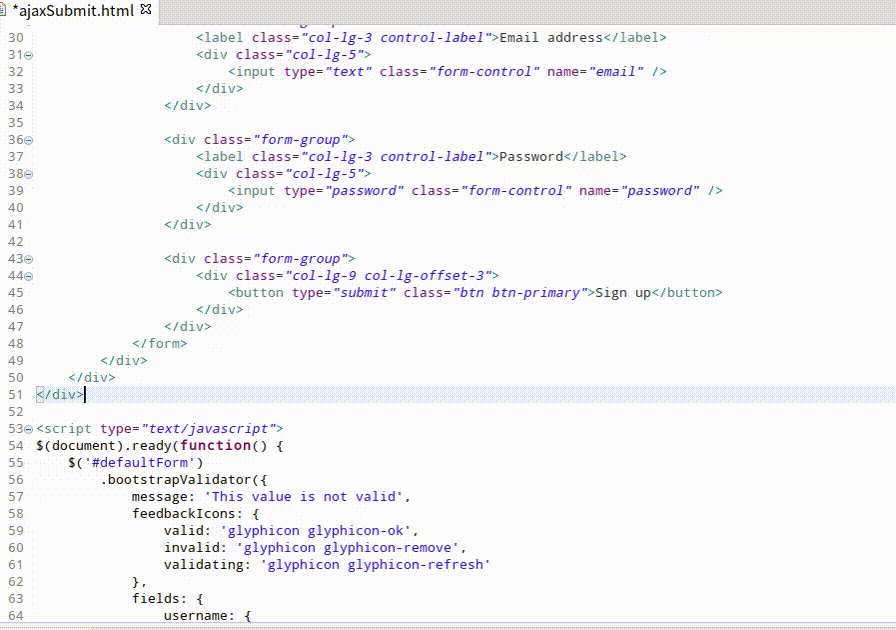Click line number 52 in the gutter

pos(16,412)
